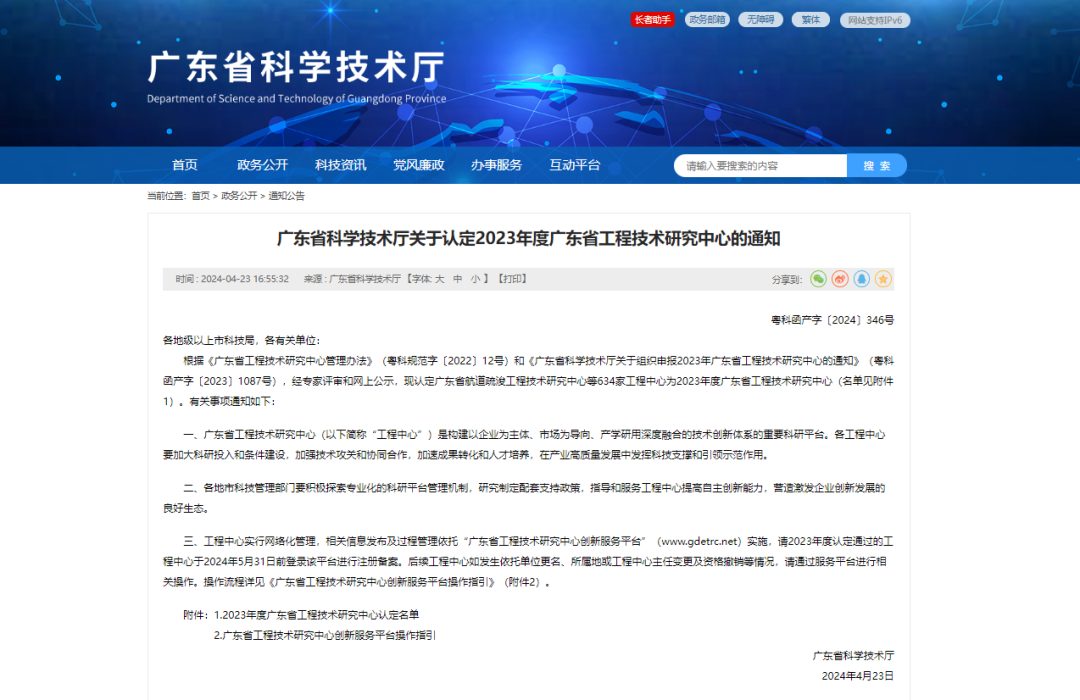The image size is (1080, 700).
Task: Open the 互动平台 navigation section
Action: 573,165
